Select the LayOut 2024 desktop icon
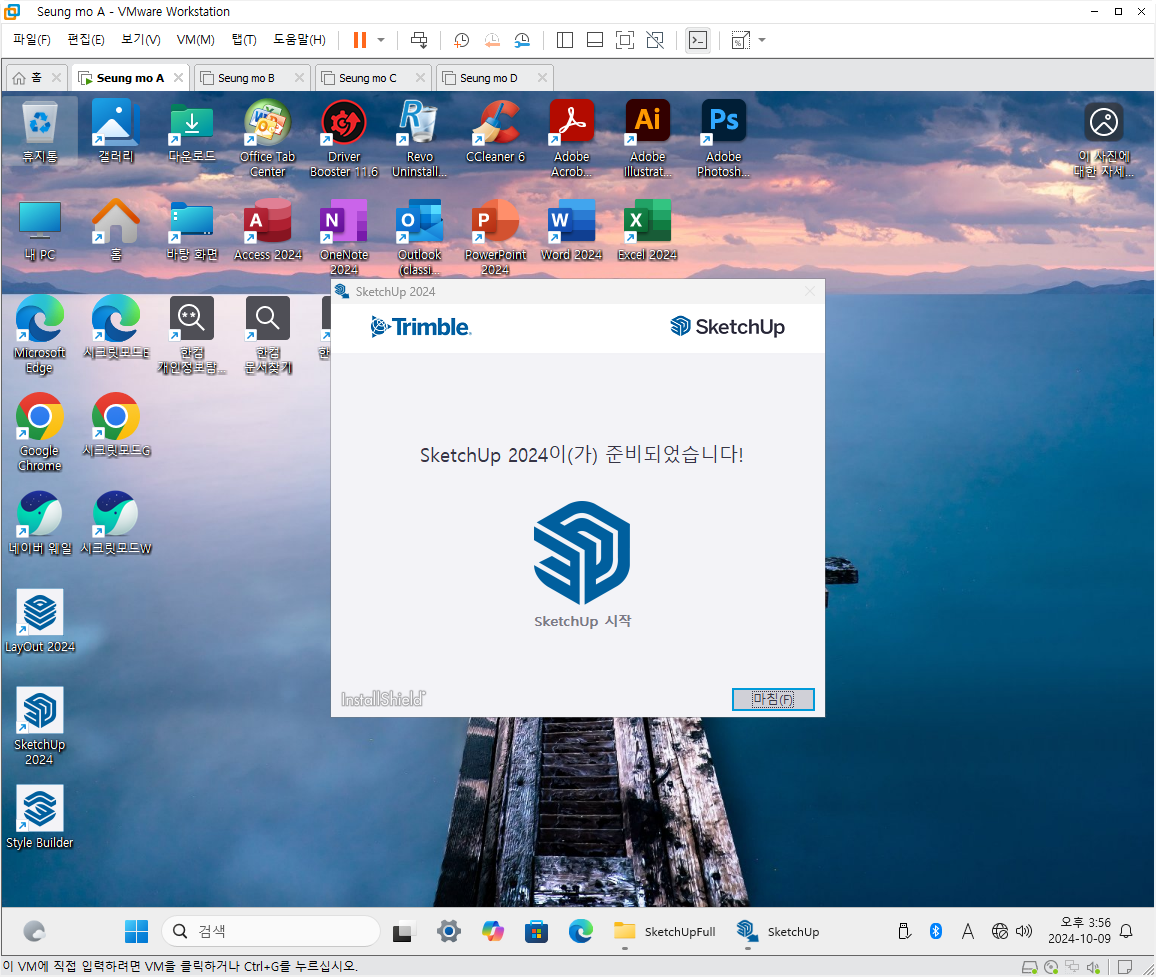Viewport: 1156px width, 977px height. 40,622
